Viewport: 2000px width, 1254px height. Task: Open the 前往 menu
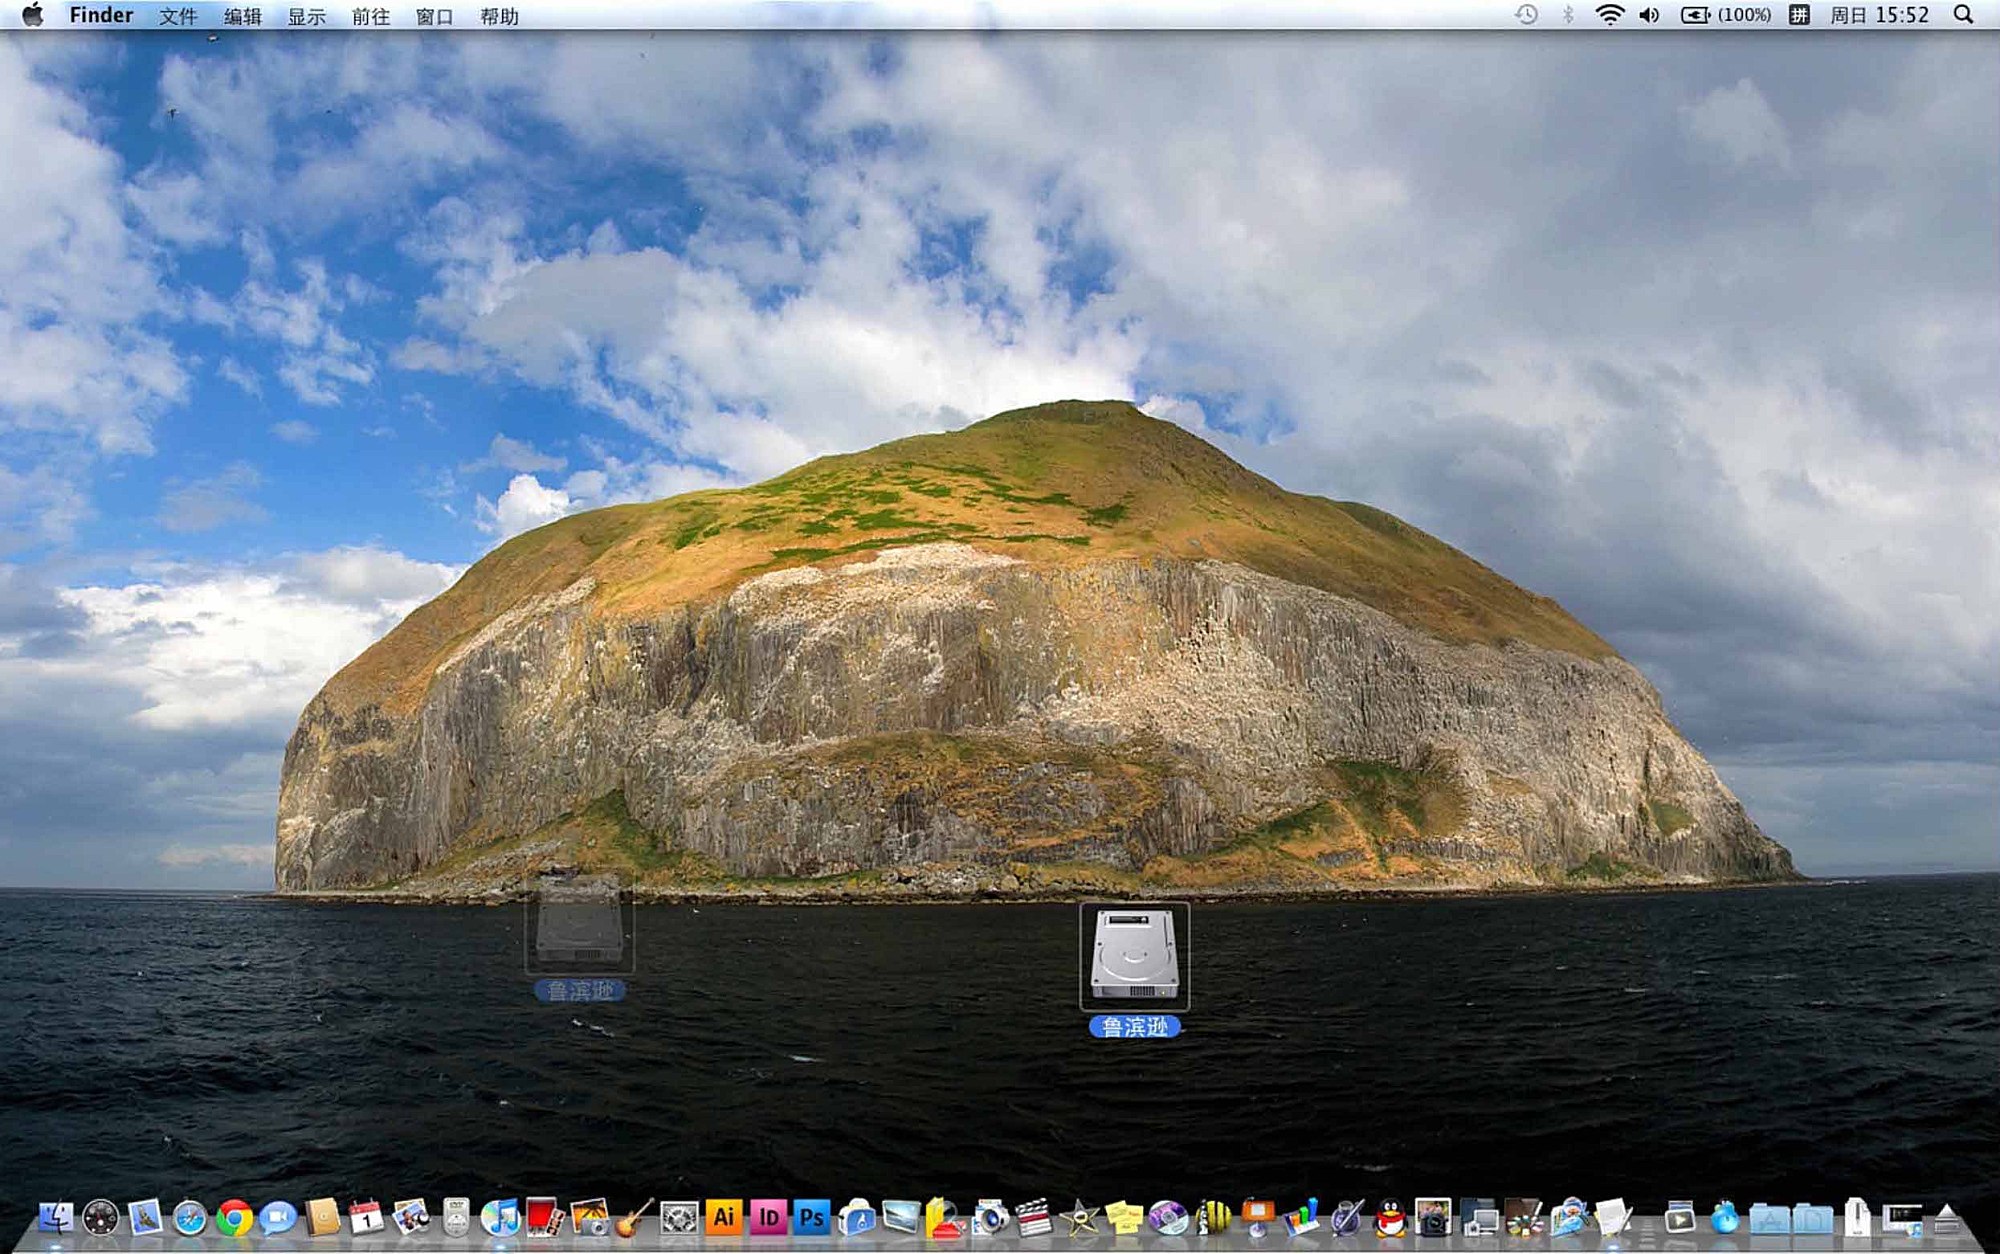[x=370, y=16]
